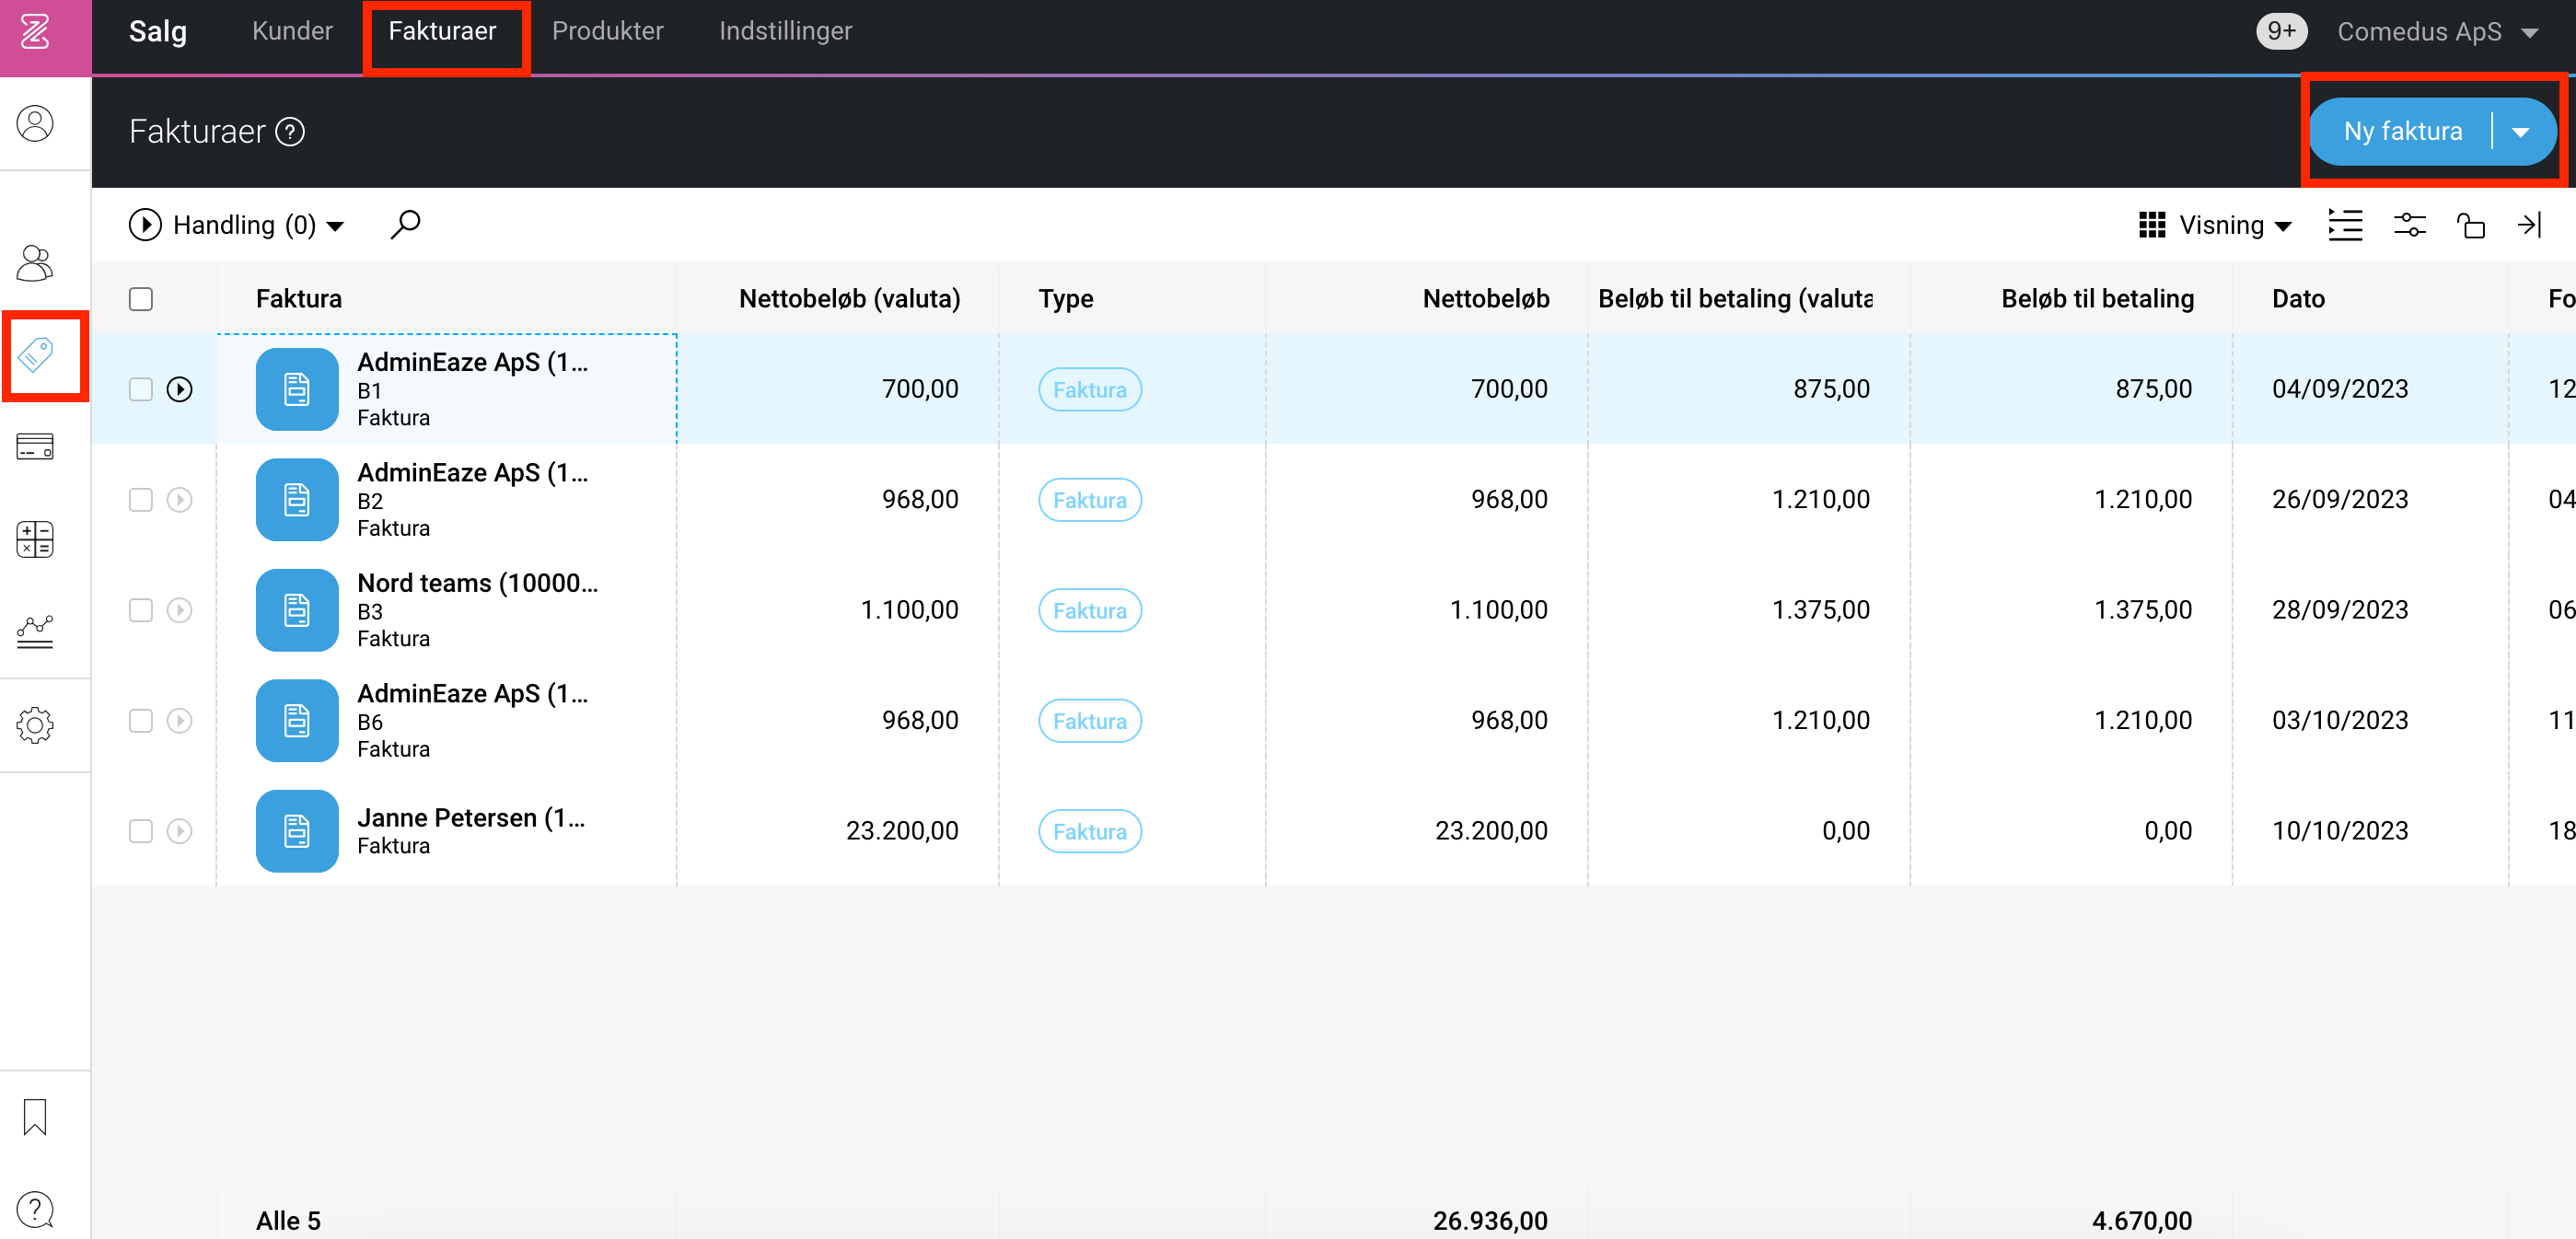Switch to the Fakturaer tab
Viewport: 2576px width, 1239px height.
point(442,31)
